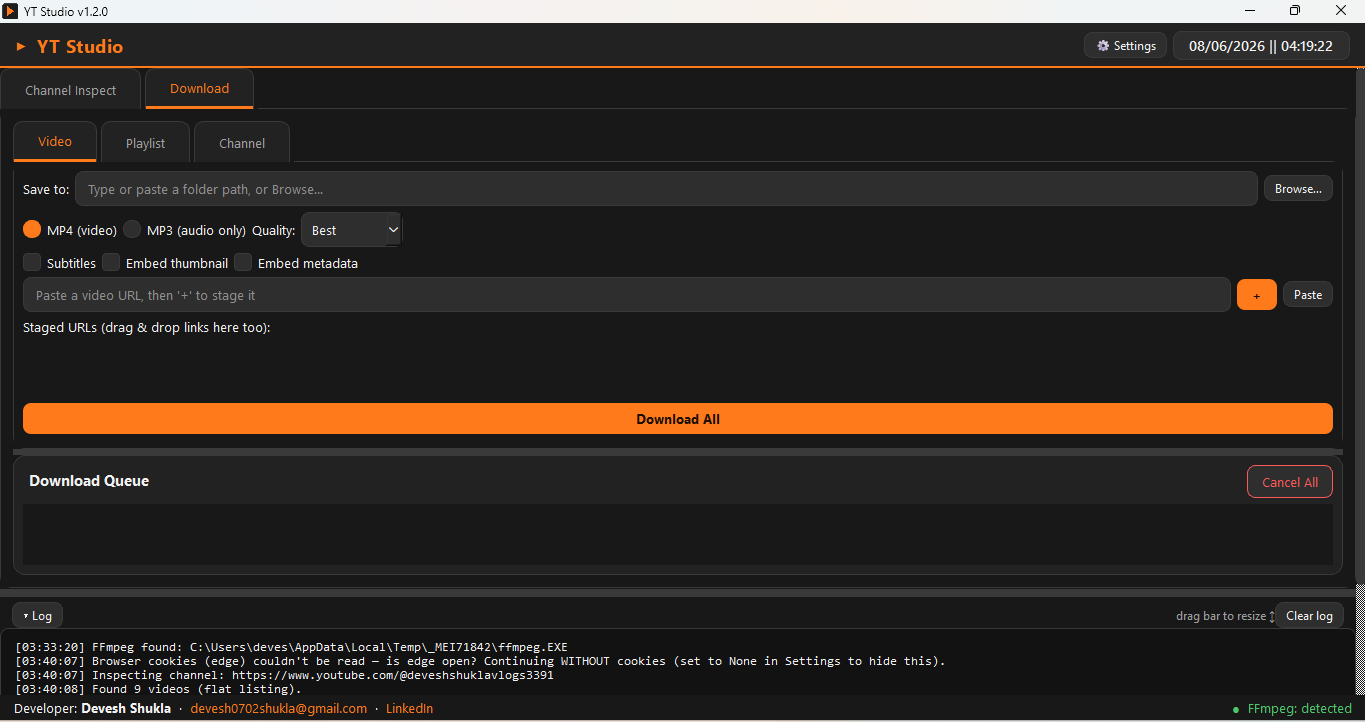Click the Download All button
This screenshot has height=722, width=1365.
(x=678, y=419)
